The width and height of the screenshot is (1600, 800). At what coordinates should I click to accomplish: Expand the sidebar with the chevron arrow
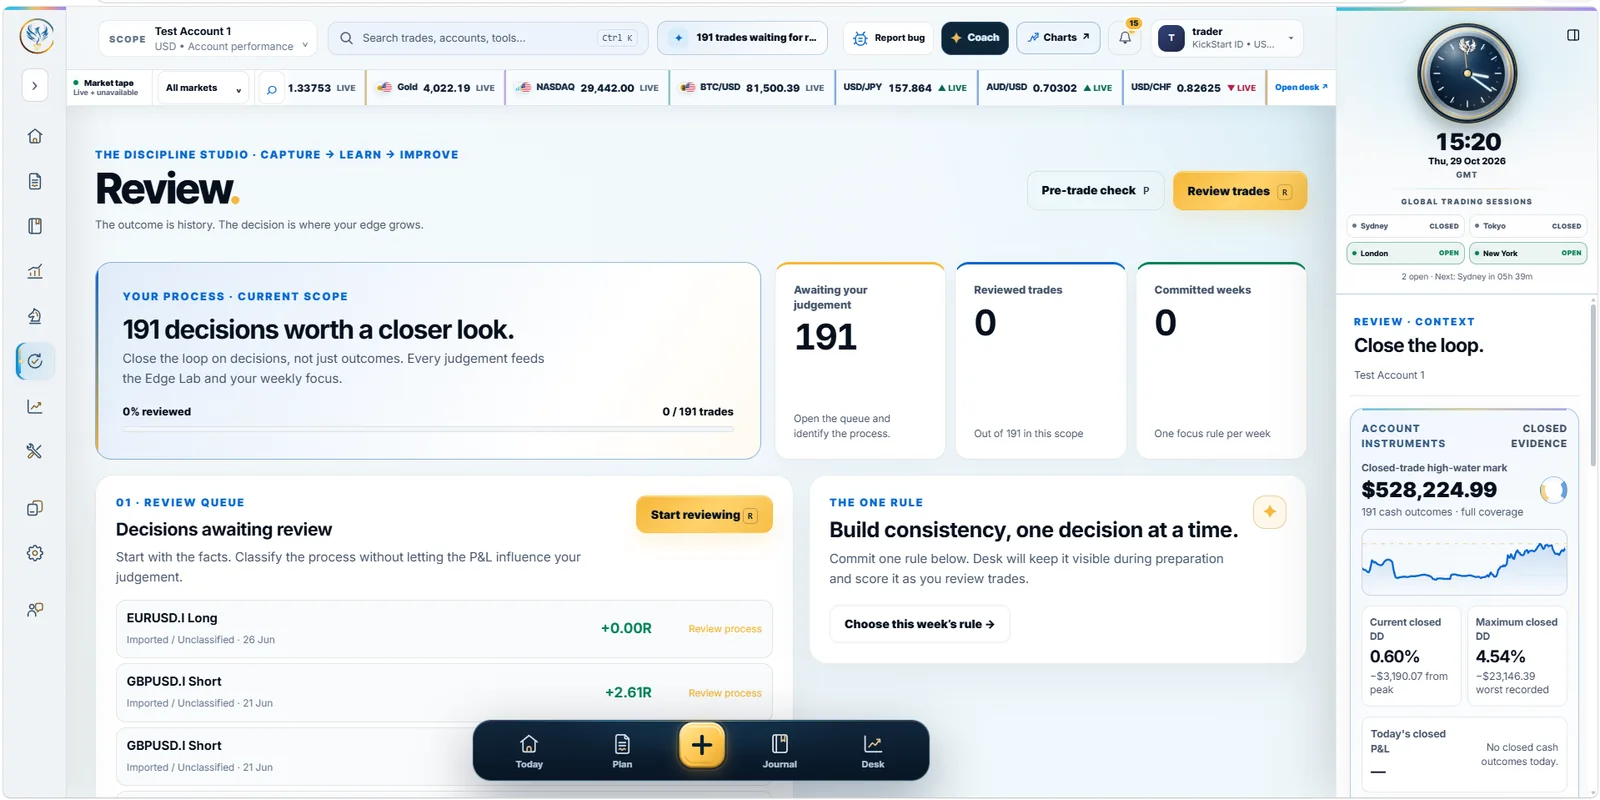pyautogui.click(x=35, y=86)
